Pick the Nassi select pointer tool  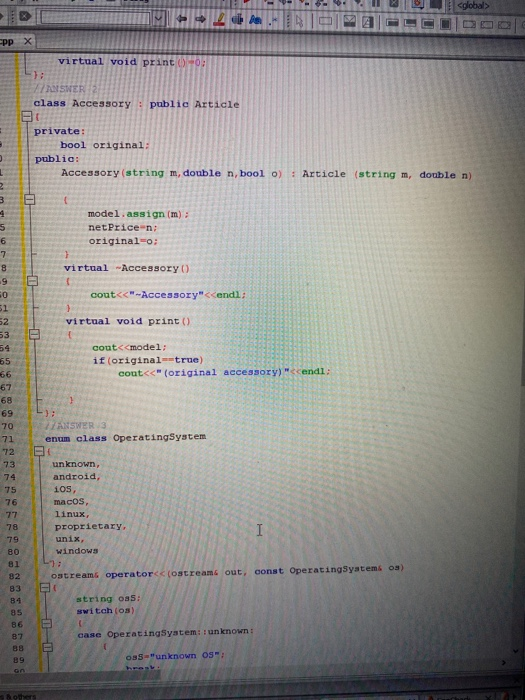click(300, 21)
